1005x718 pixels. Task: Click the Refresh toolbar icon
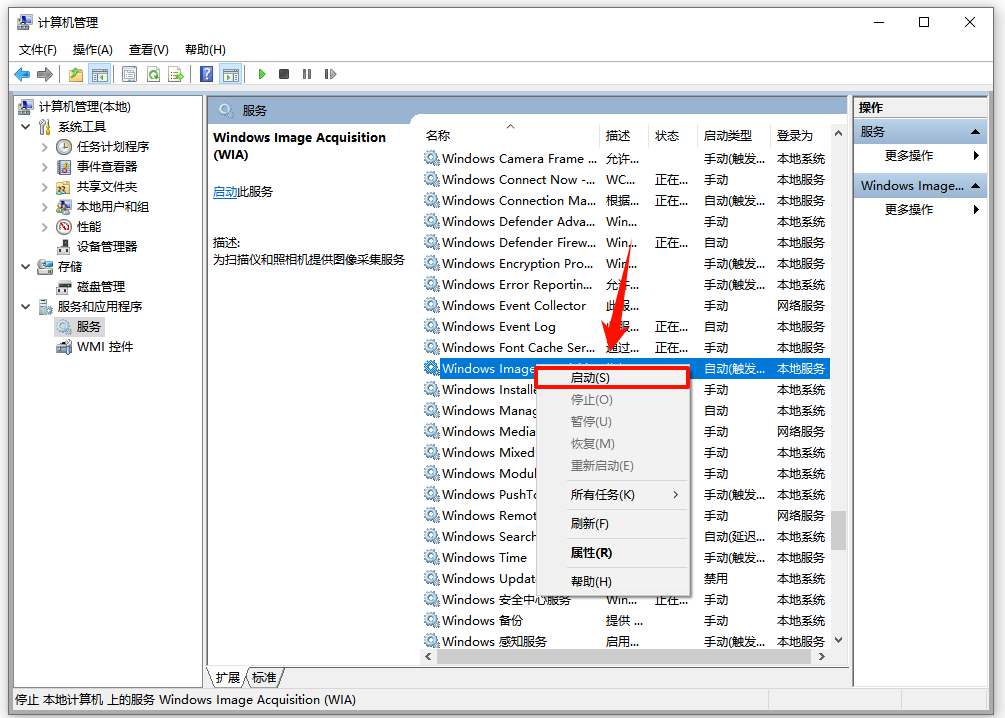click(x=153, y=74)
